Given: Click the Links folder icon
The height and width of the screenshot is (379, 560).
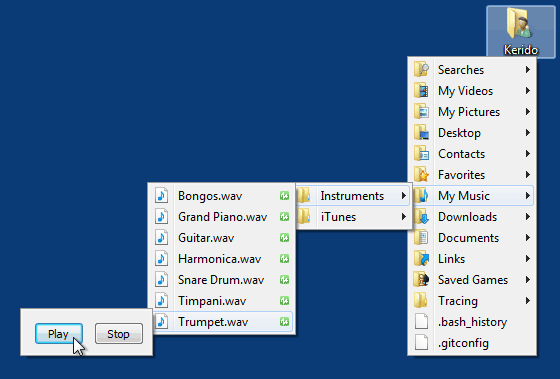Looking at the screenshot, I should [421, 259].
